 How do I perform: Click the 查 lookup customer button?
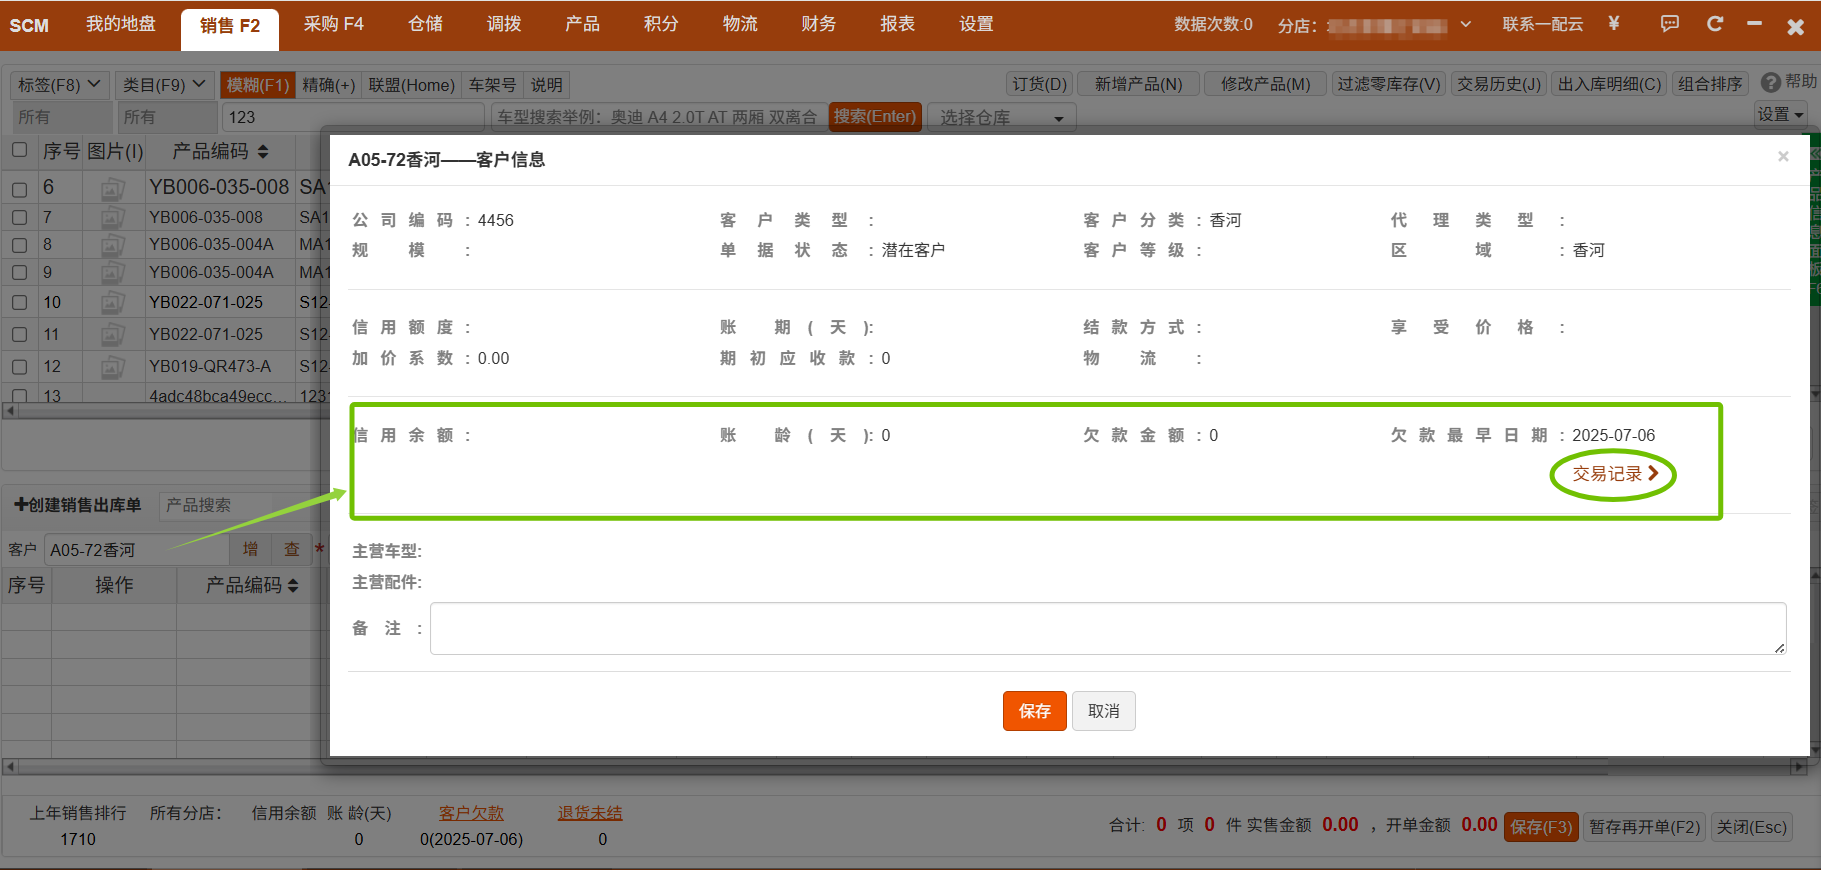(x=292, y=549)
